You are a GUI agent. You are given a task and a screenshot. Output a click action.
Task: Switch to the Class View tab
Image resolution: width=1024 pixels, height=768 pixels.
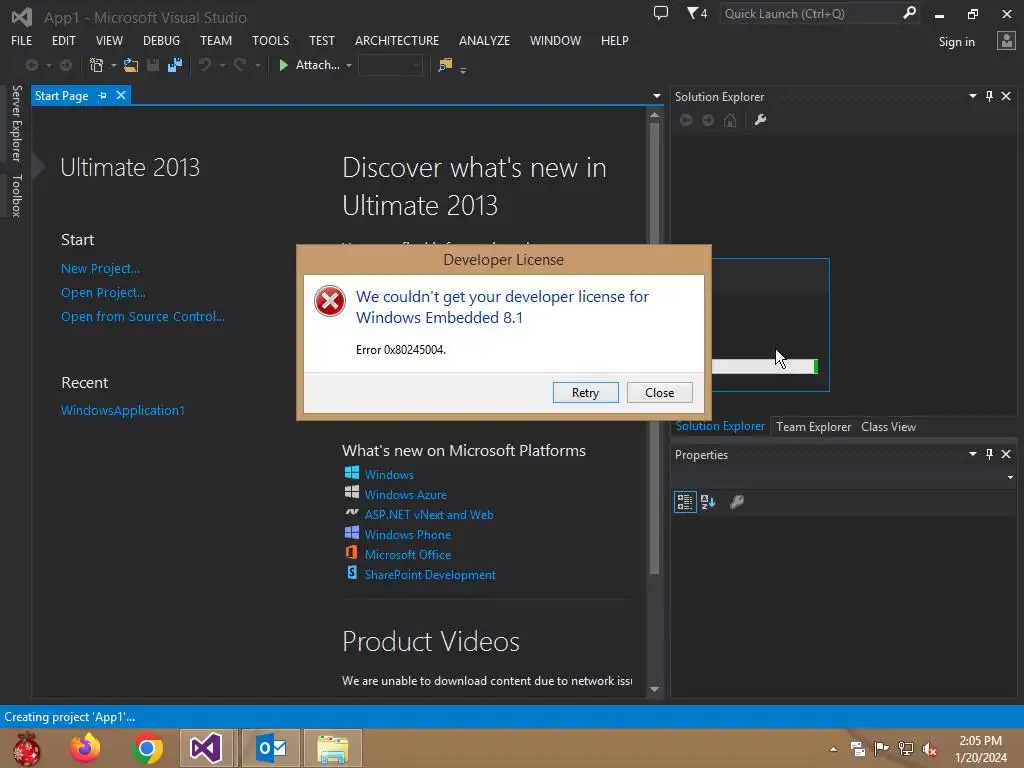[888, 426]
